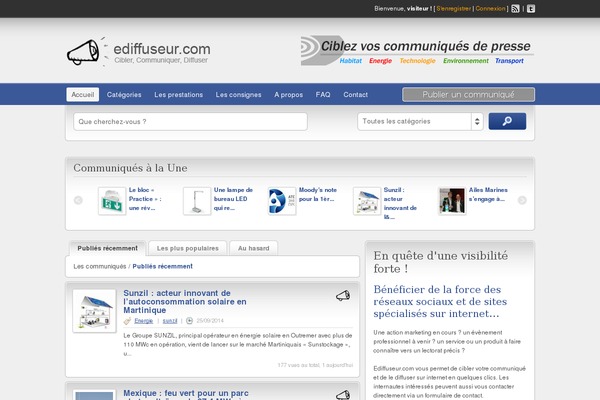Open Sunzil autoconsommation solaire article title
Image resolution: width=600 pixels, height=400 pixels.
point(185,302)
